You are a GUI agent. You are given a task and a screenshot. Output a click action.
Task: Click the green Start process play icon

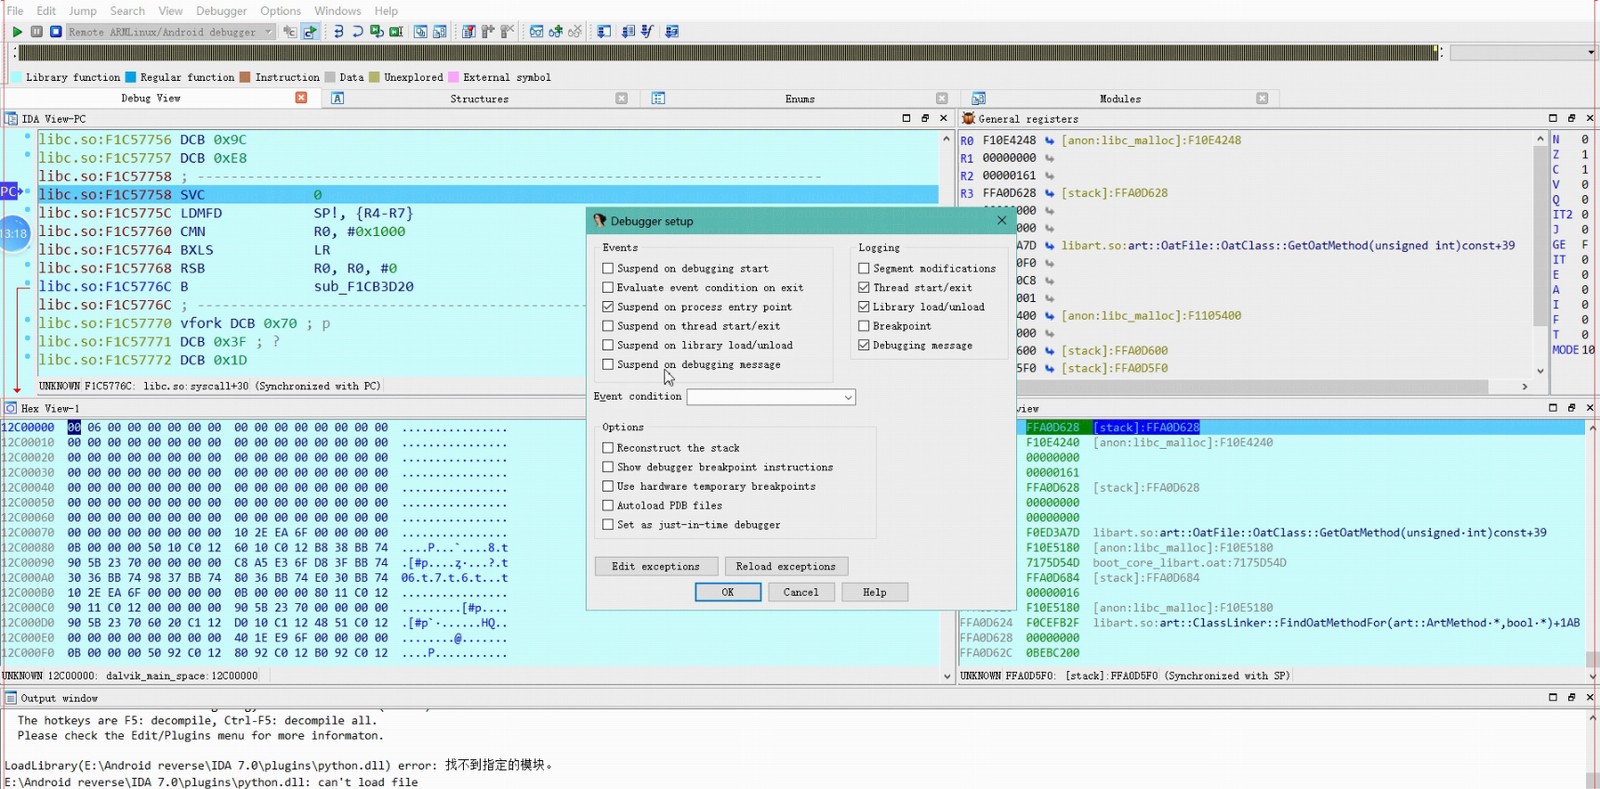(x=17, y=32)
